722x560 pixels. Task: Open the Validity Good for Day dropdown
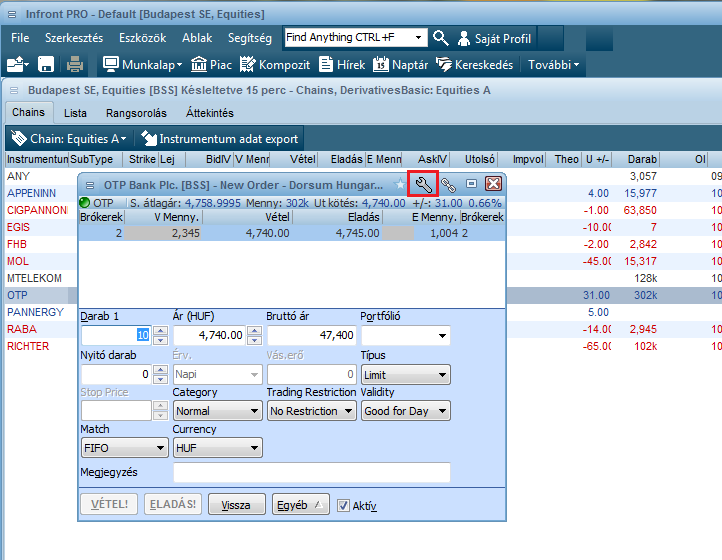click(x=406, y=411)
